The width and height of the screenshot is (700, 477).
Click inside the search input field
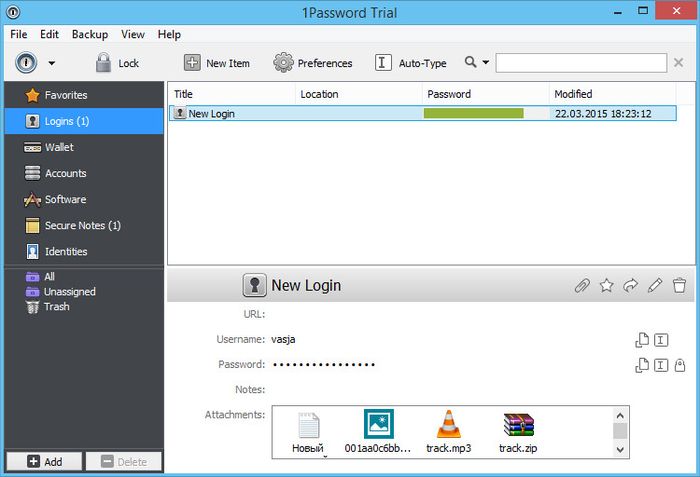(x=580, y=63)
